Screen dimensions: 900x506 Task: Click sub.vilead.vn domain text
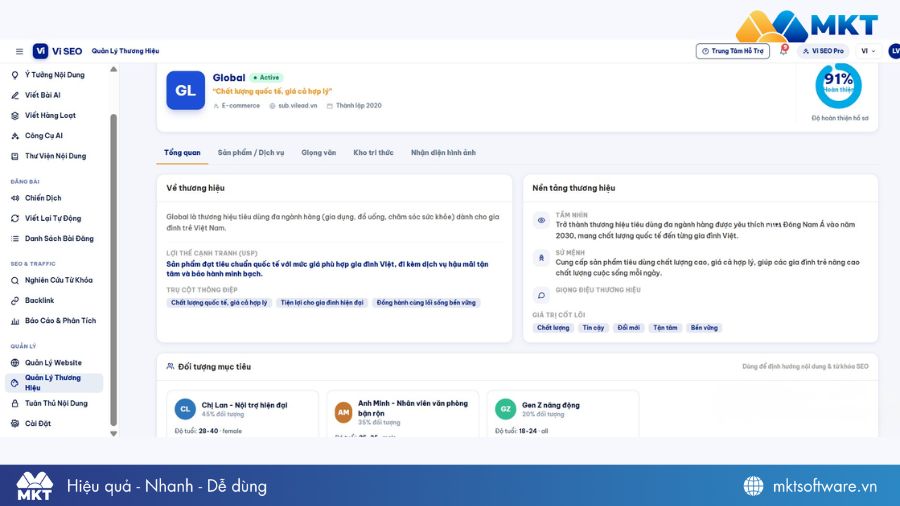tap(297, 106)
